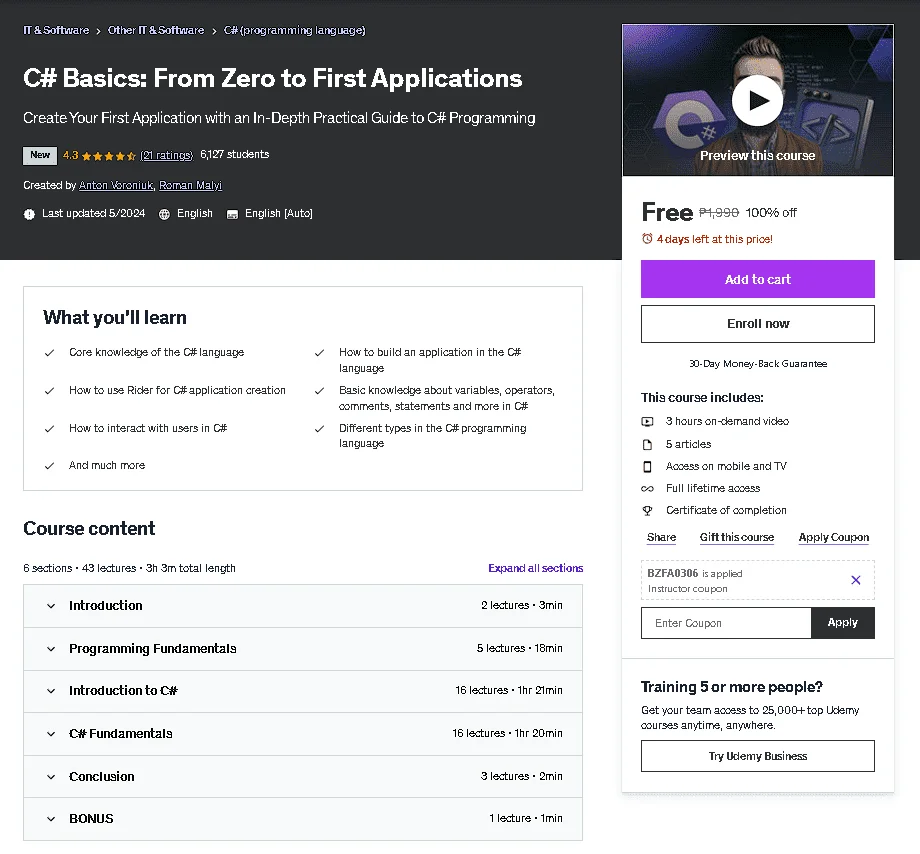Screen dimensions: 920x854
Task: Click the trophy icon beside Certificate of completion
Action: point(647,511)
